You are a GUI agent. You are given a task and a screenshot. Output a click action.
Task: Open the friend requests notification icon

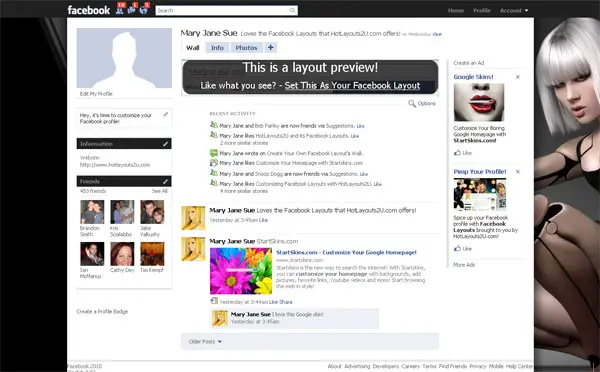click(x=120, y=10)
